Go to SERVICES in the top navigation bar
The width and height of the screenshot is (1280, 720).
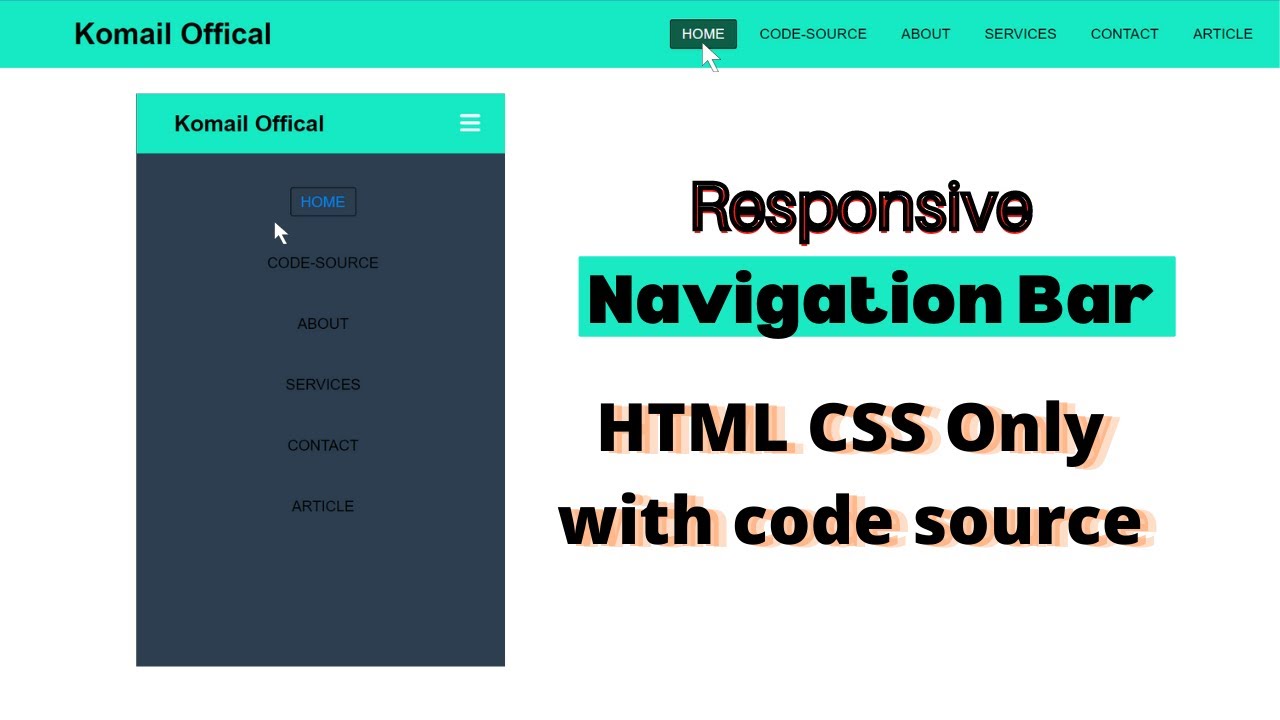click(1020, 34)
